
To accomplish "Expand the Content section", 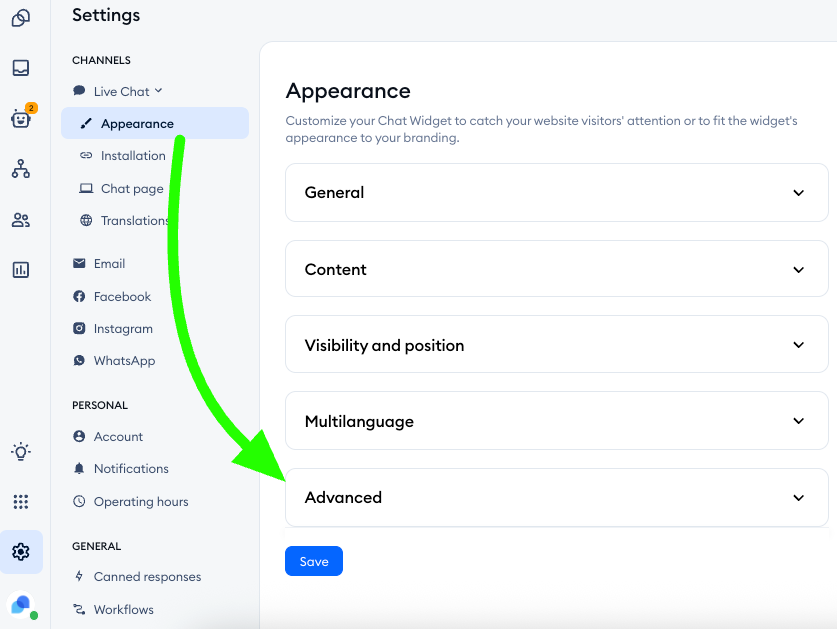I will point(556,269).
